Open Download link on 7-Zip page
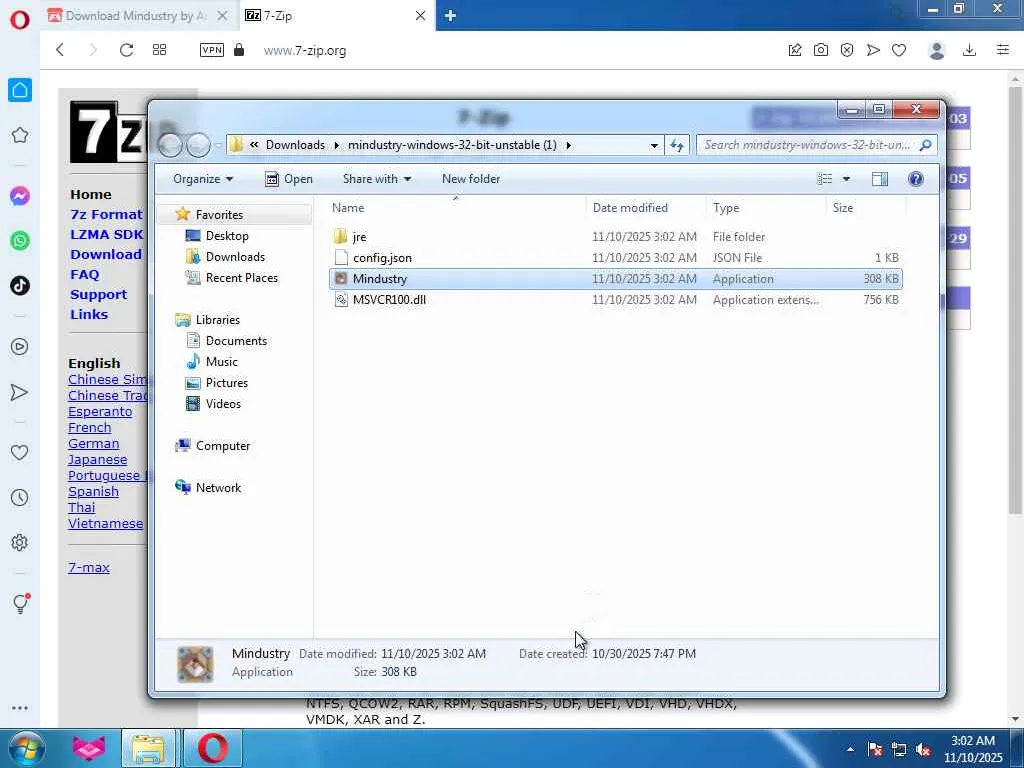Image resolution: width=1024 pixels, height=768 pixels. pyautogui.click(x=106, y=255)
